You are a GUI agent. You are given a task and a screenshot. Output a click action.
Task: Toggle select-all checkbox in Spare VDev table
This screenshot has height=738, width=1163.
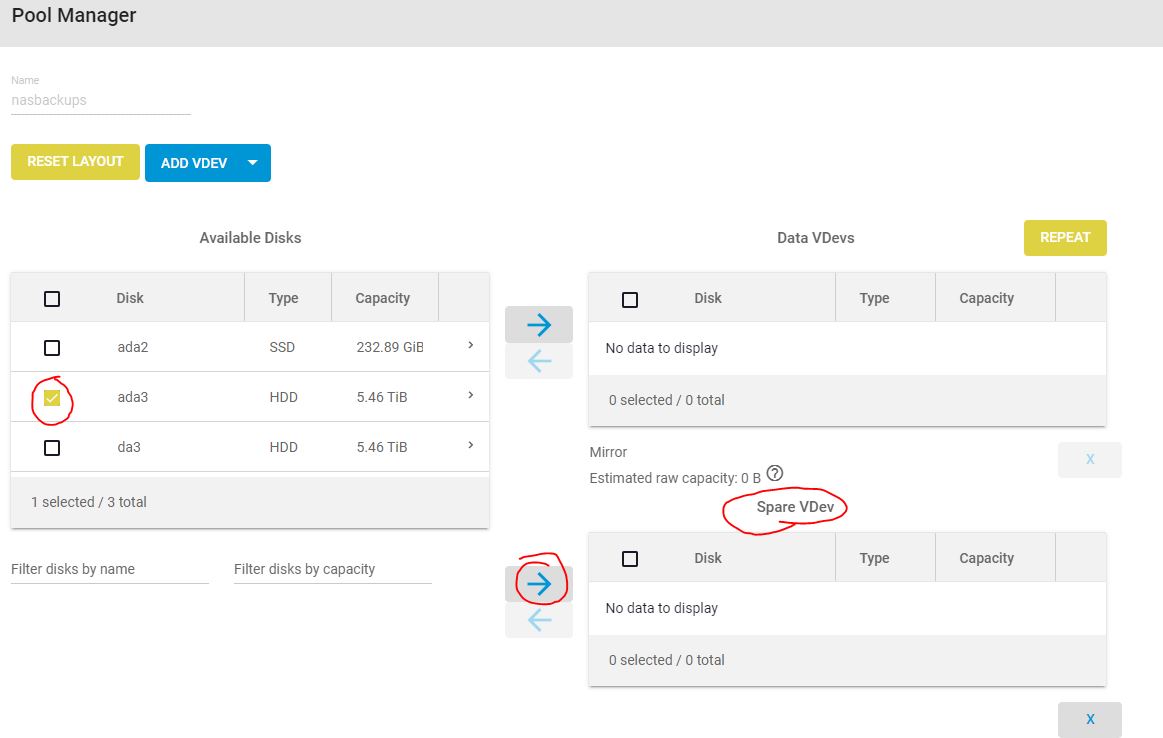point(630,559)
